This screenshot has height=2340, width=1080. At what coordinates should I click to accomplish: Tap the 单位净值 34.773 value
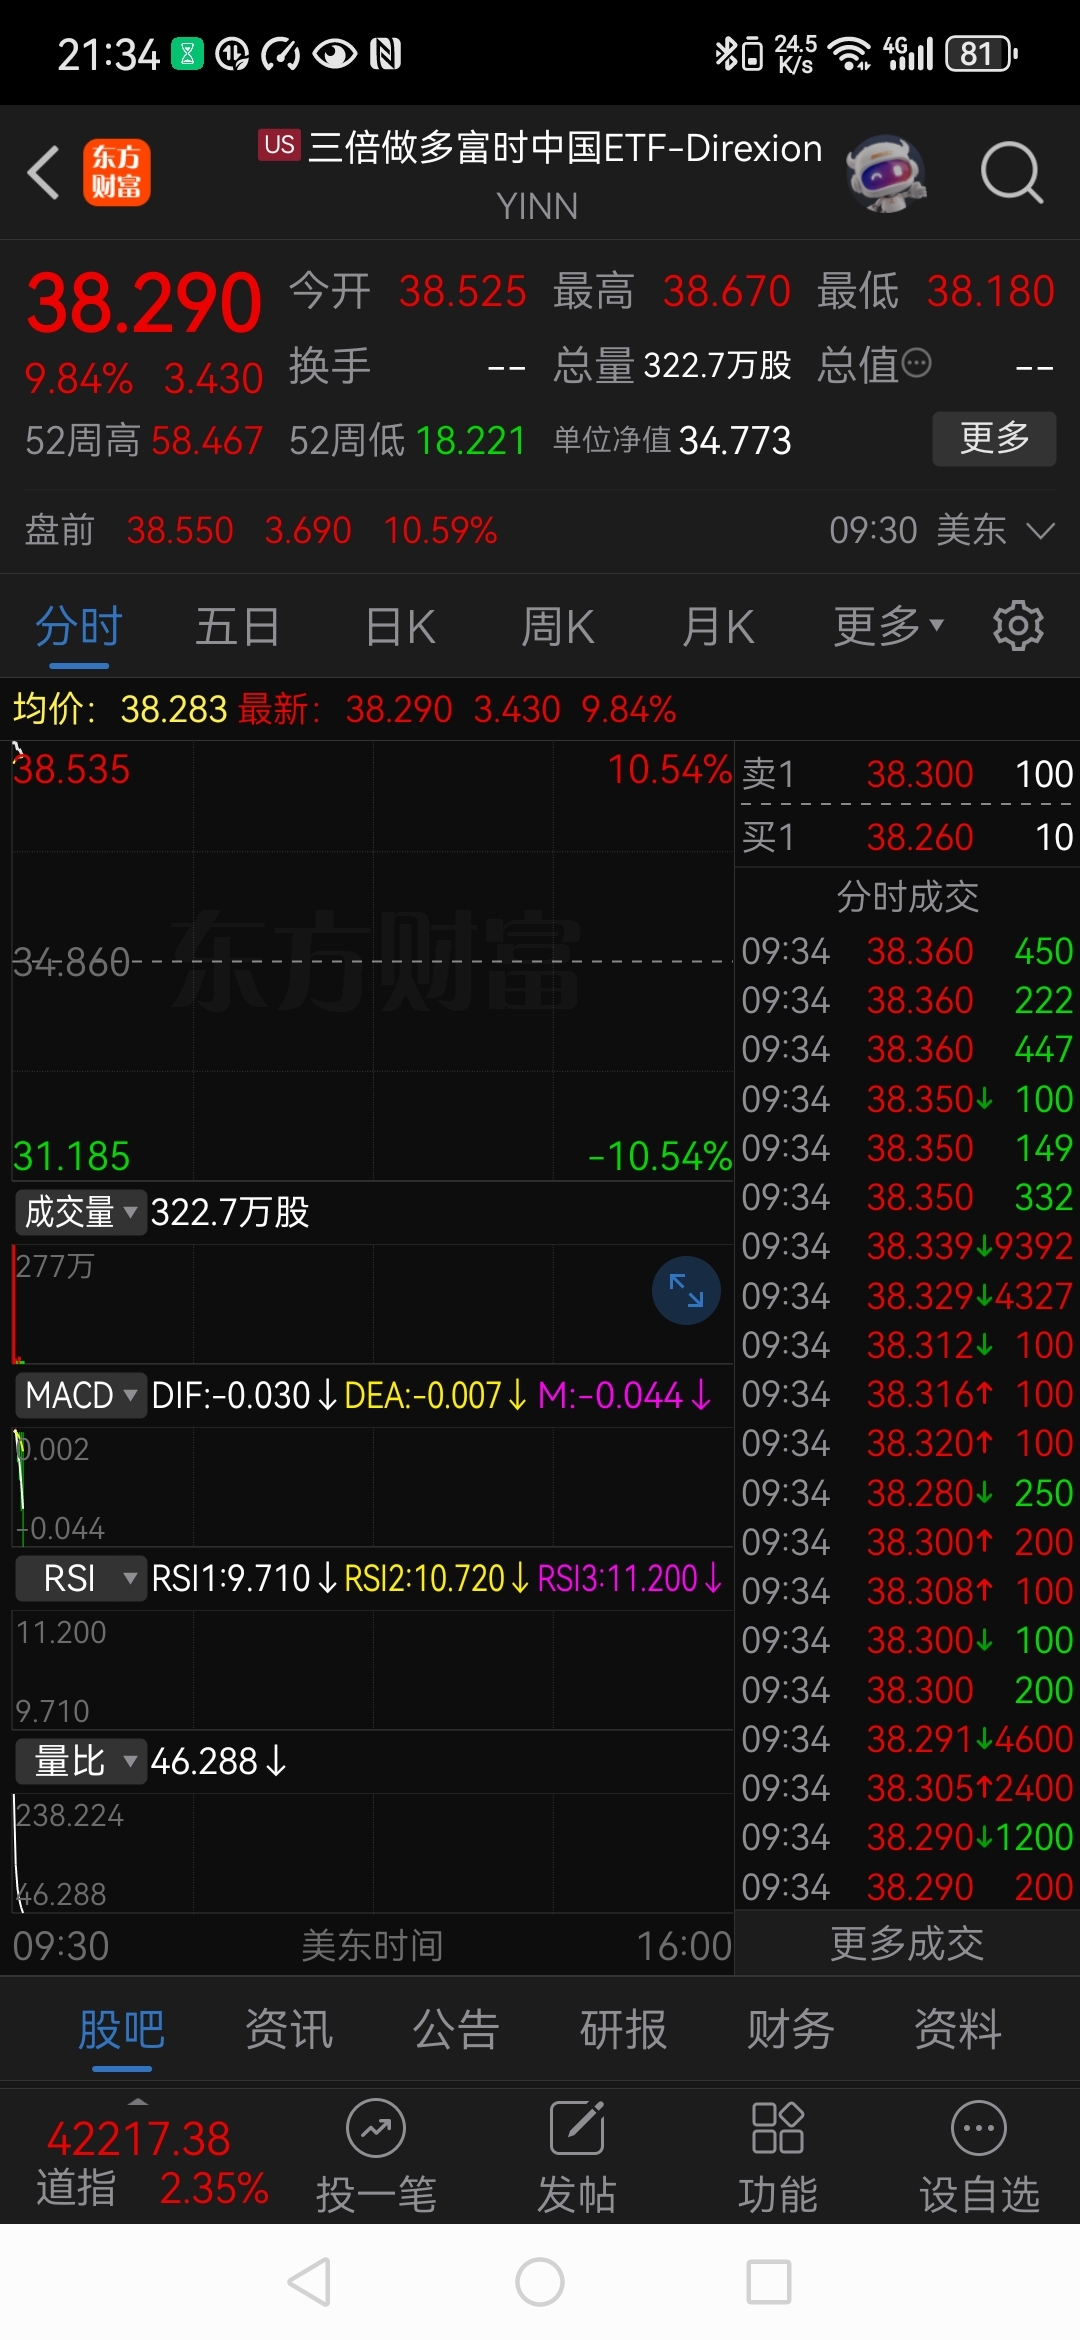point(735,440)
